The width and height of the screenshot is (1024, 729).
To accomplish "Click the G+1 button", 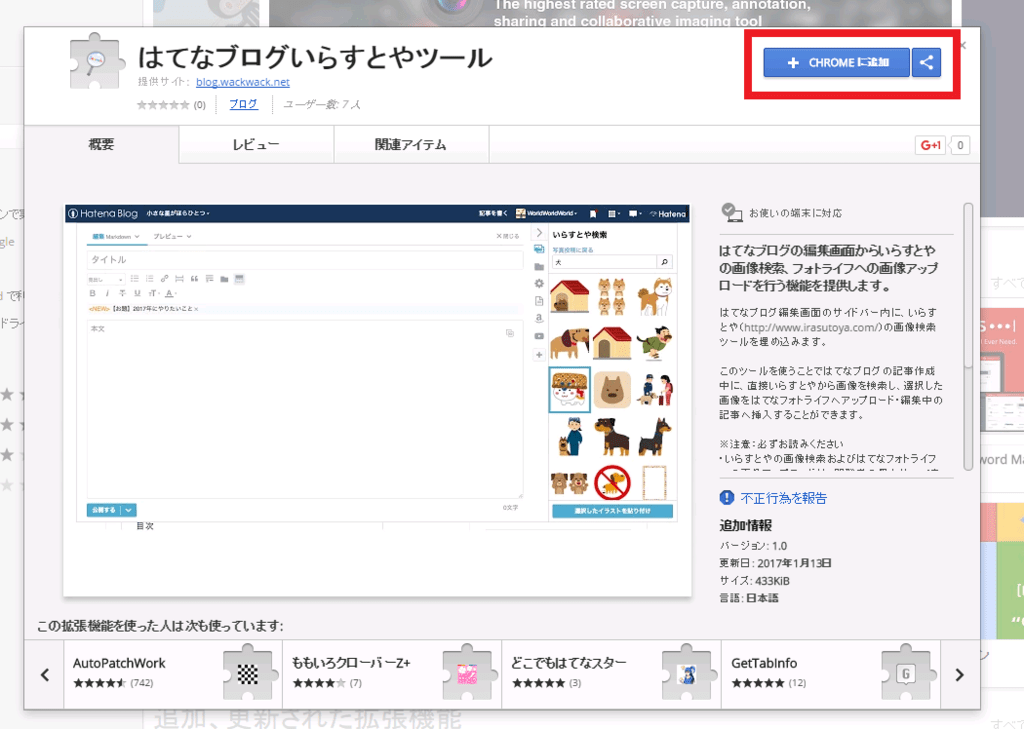I will click(930, 145).
